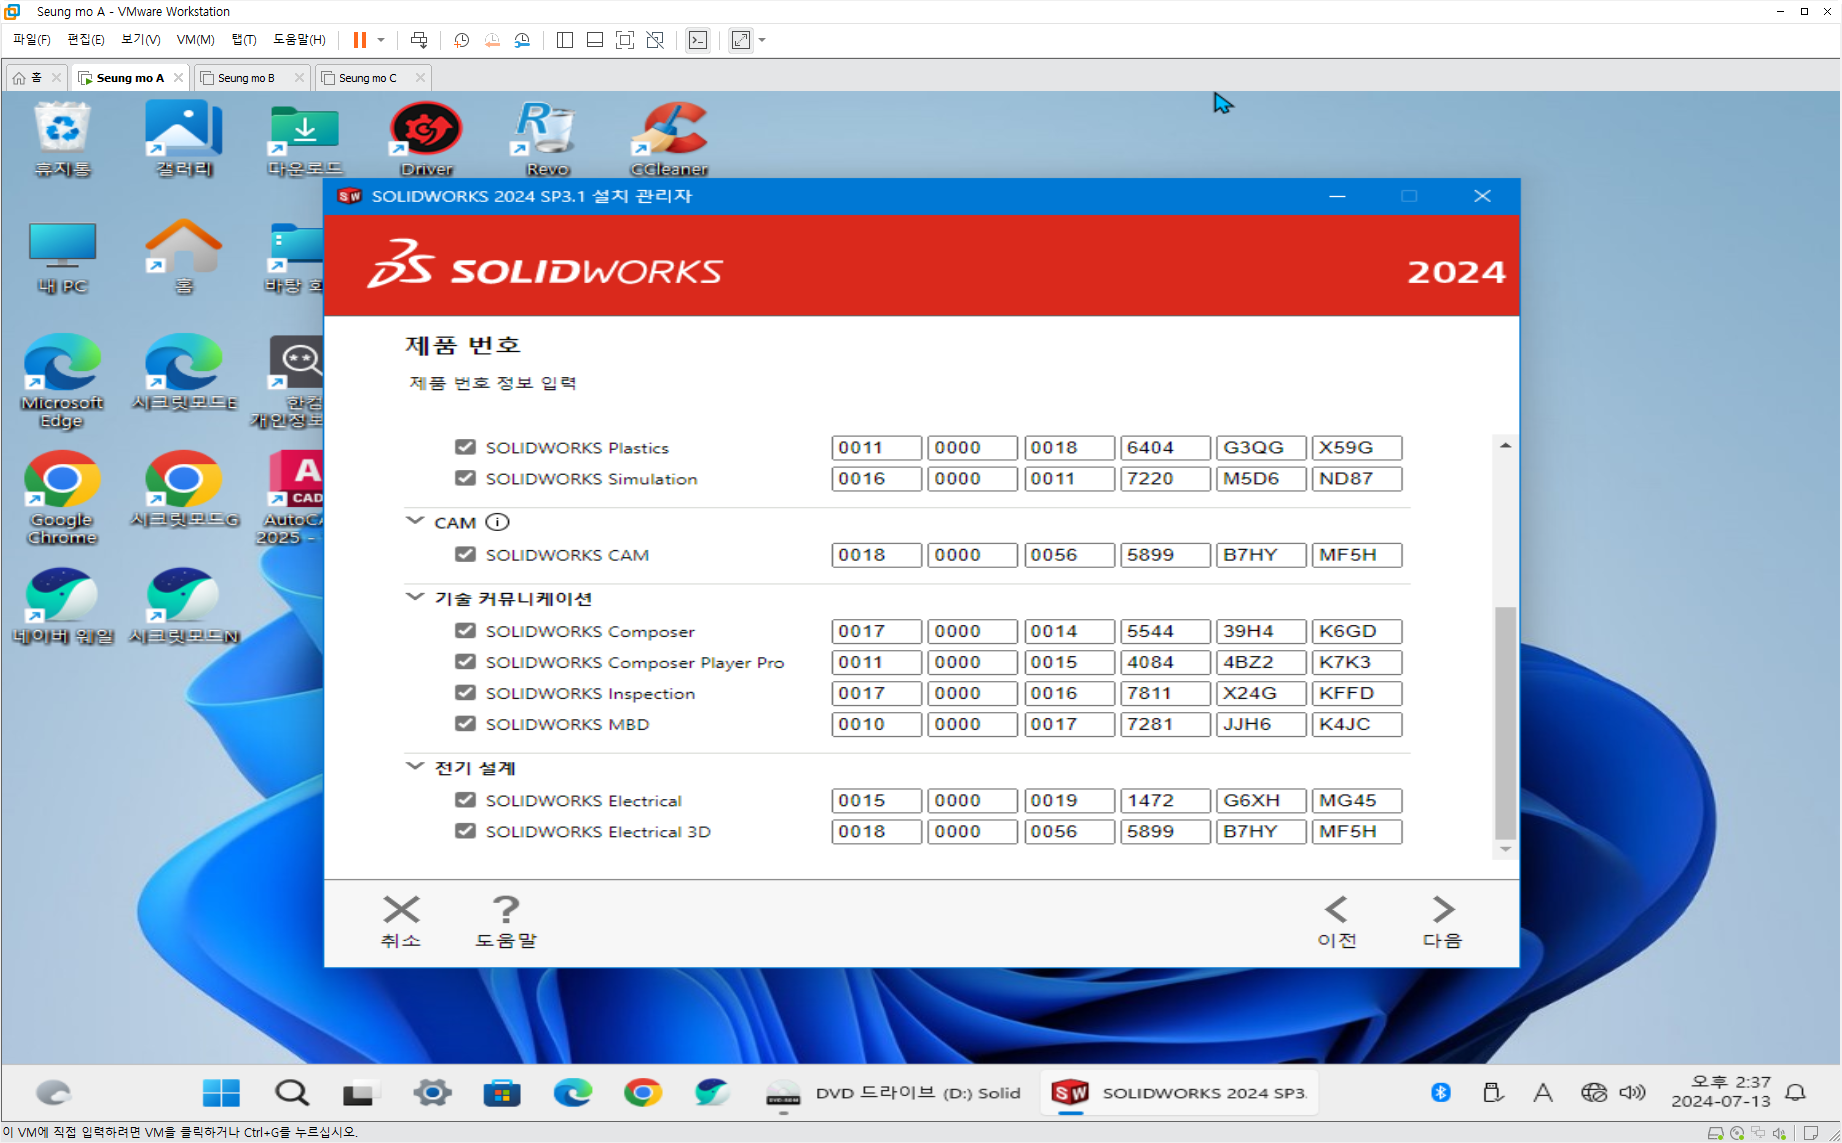
Task: Collapse the 전기 설계 section chevron
Action: tap(415, 766)
